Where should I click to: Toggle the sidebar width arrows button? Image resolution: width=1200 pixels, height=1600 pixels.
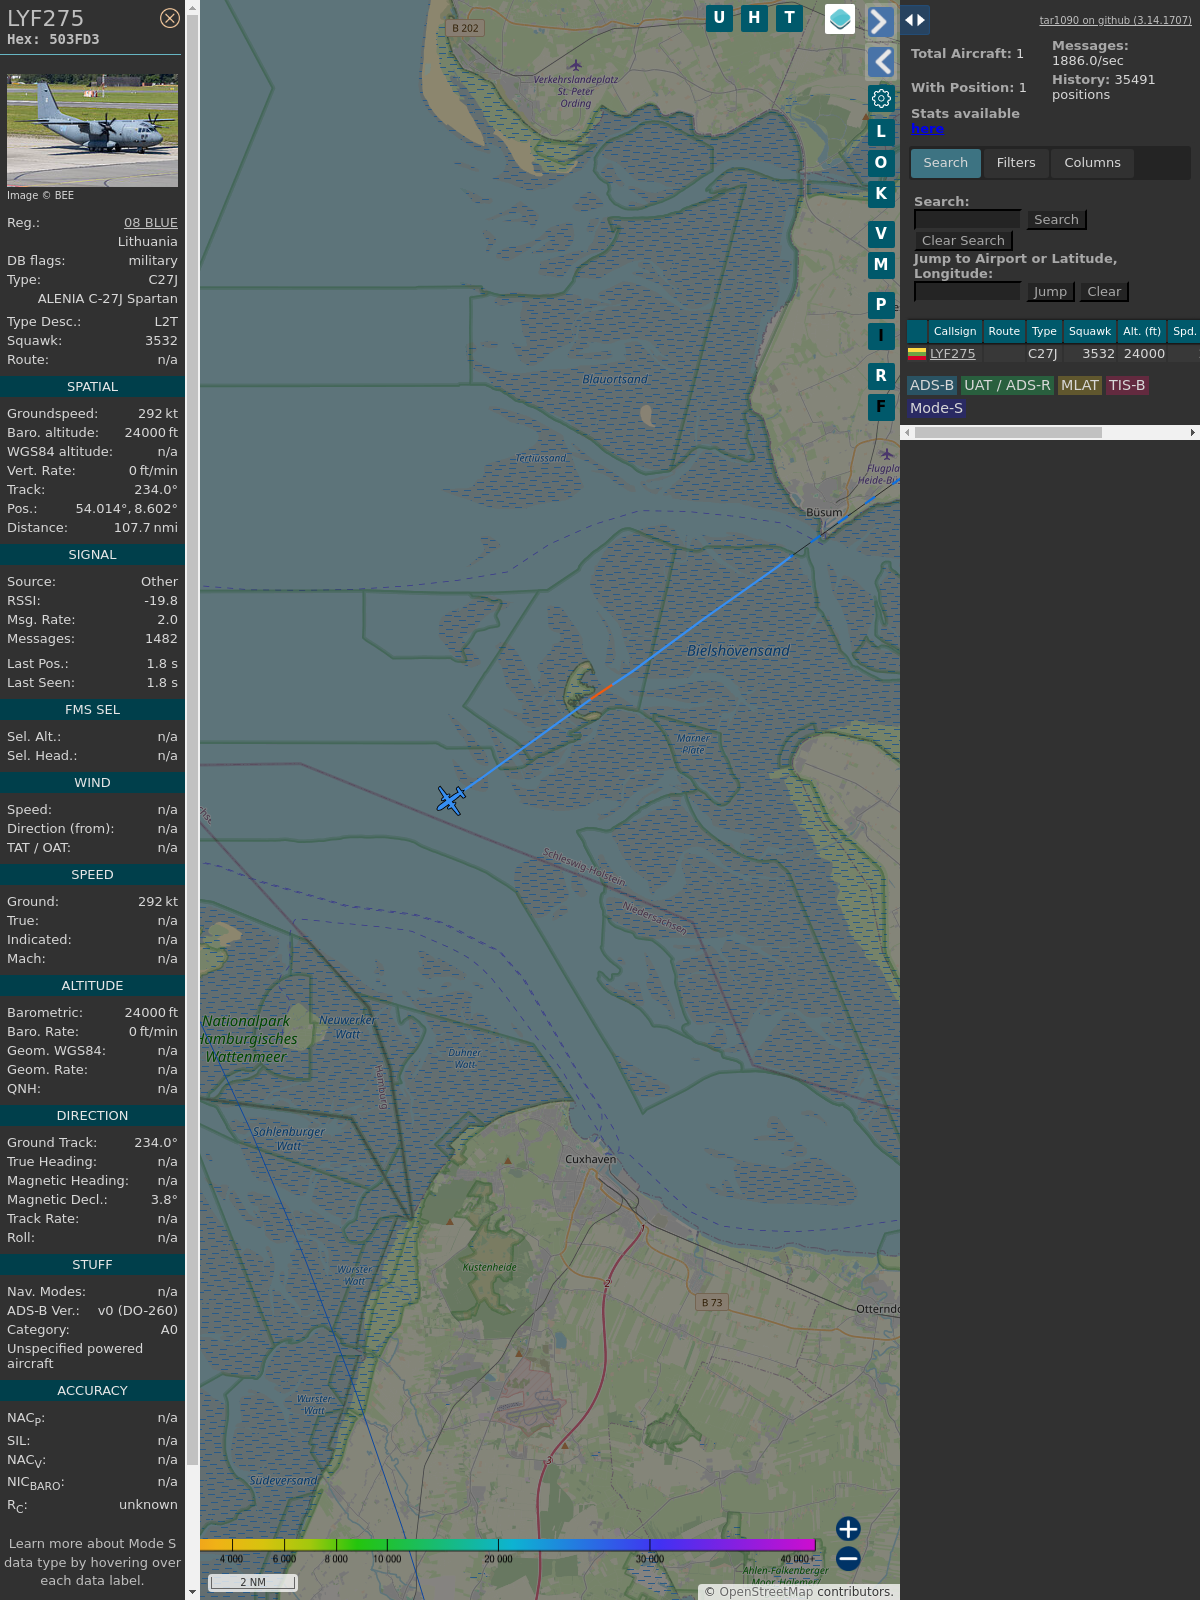[x=915, y=20]
